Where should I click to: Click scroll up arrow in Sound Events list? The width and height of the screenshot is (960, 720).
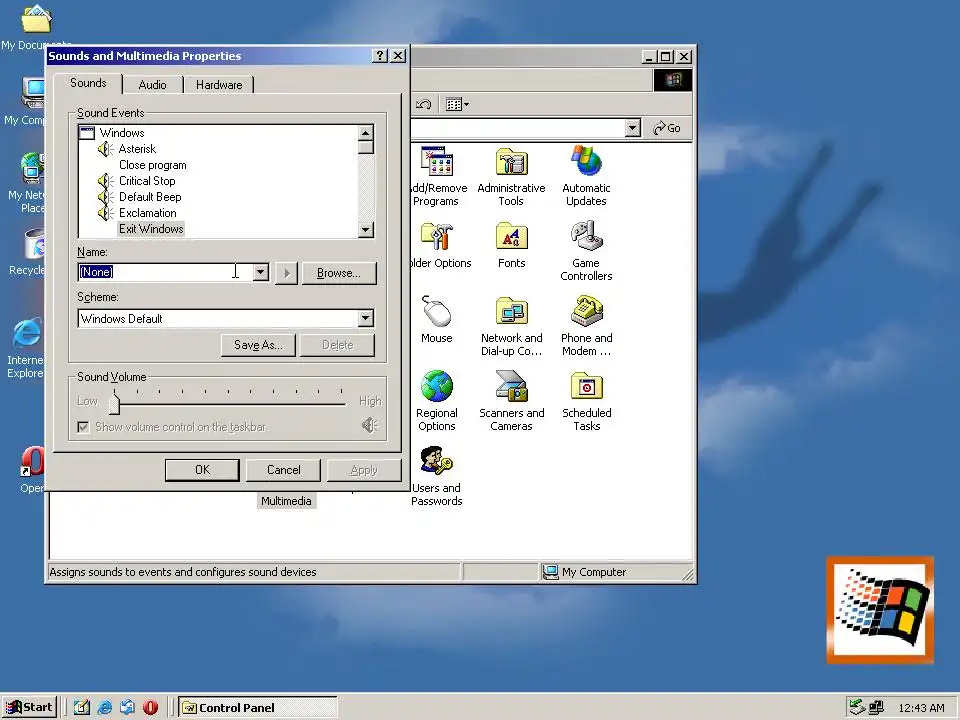coord(366,133)
